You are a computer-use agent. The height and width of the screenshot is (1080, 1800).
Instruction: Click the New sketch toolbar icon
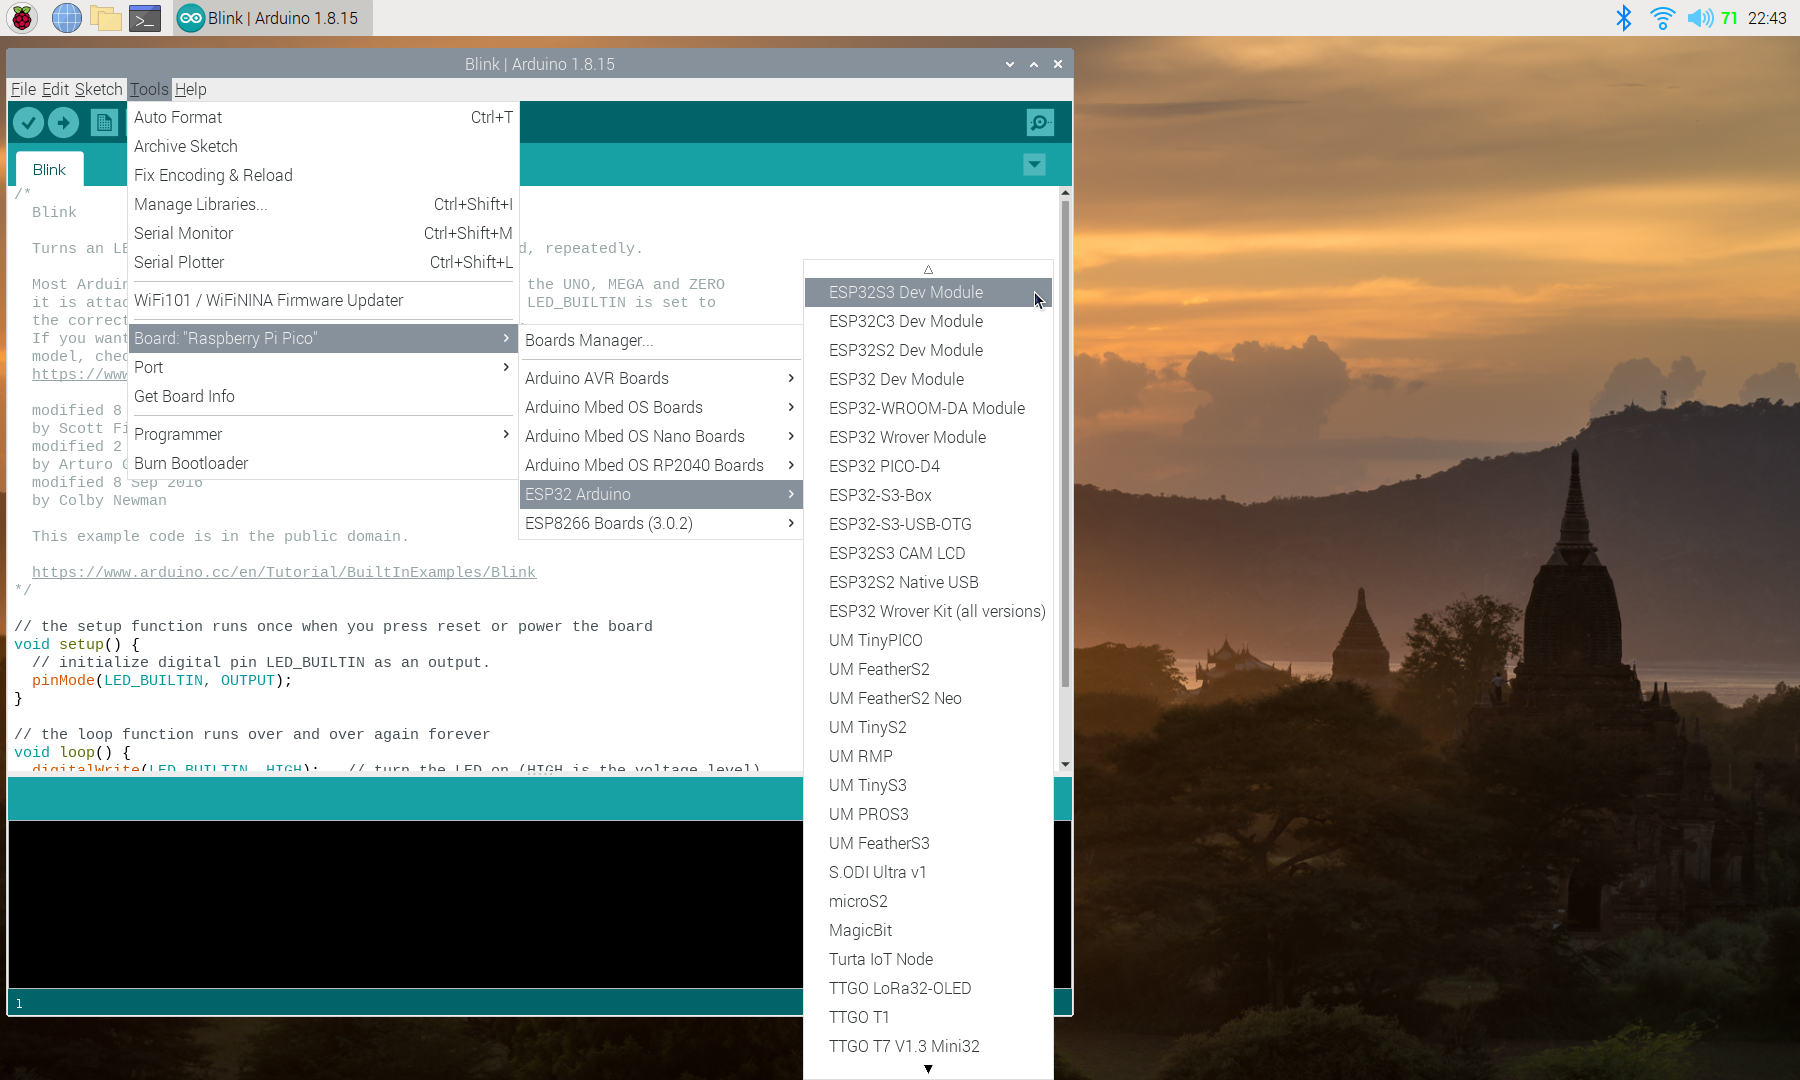click(x=103, y=122)
